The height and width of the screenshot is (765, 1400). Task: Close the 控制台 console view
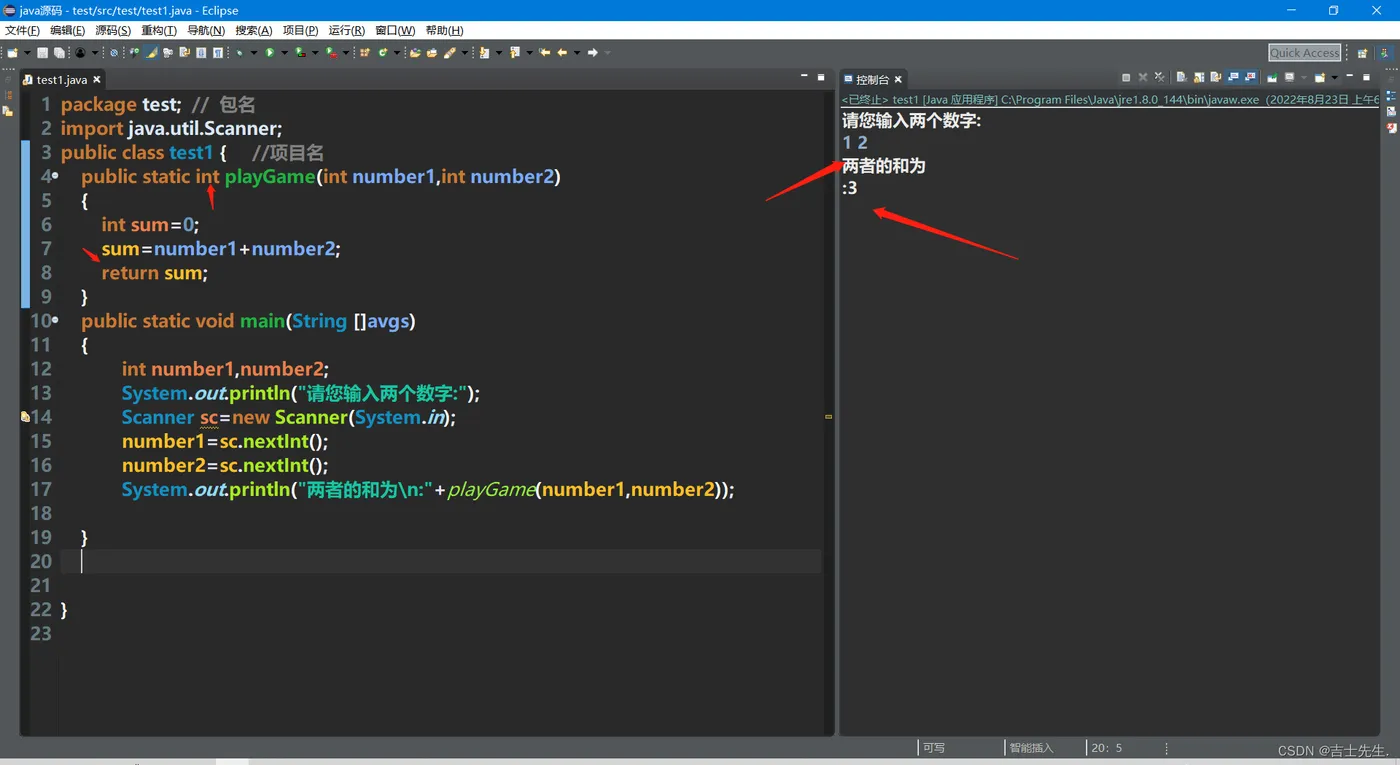[x=898, y=79]
